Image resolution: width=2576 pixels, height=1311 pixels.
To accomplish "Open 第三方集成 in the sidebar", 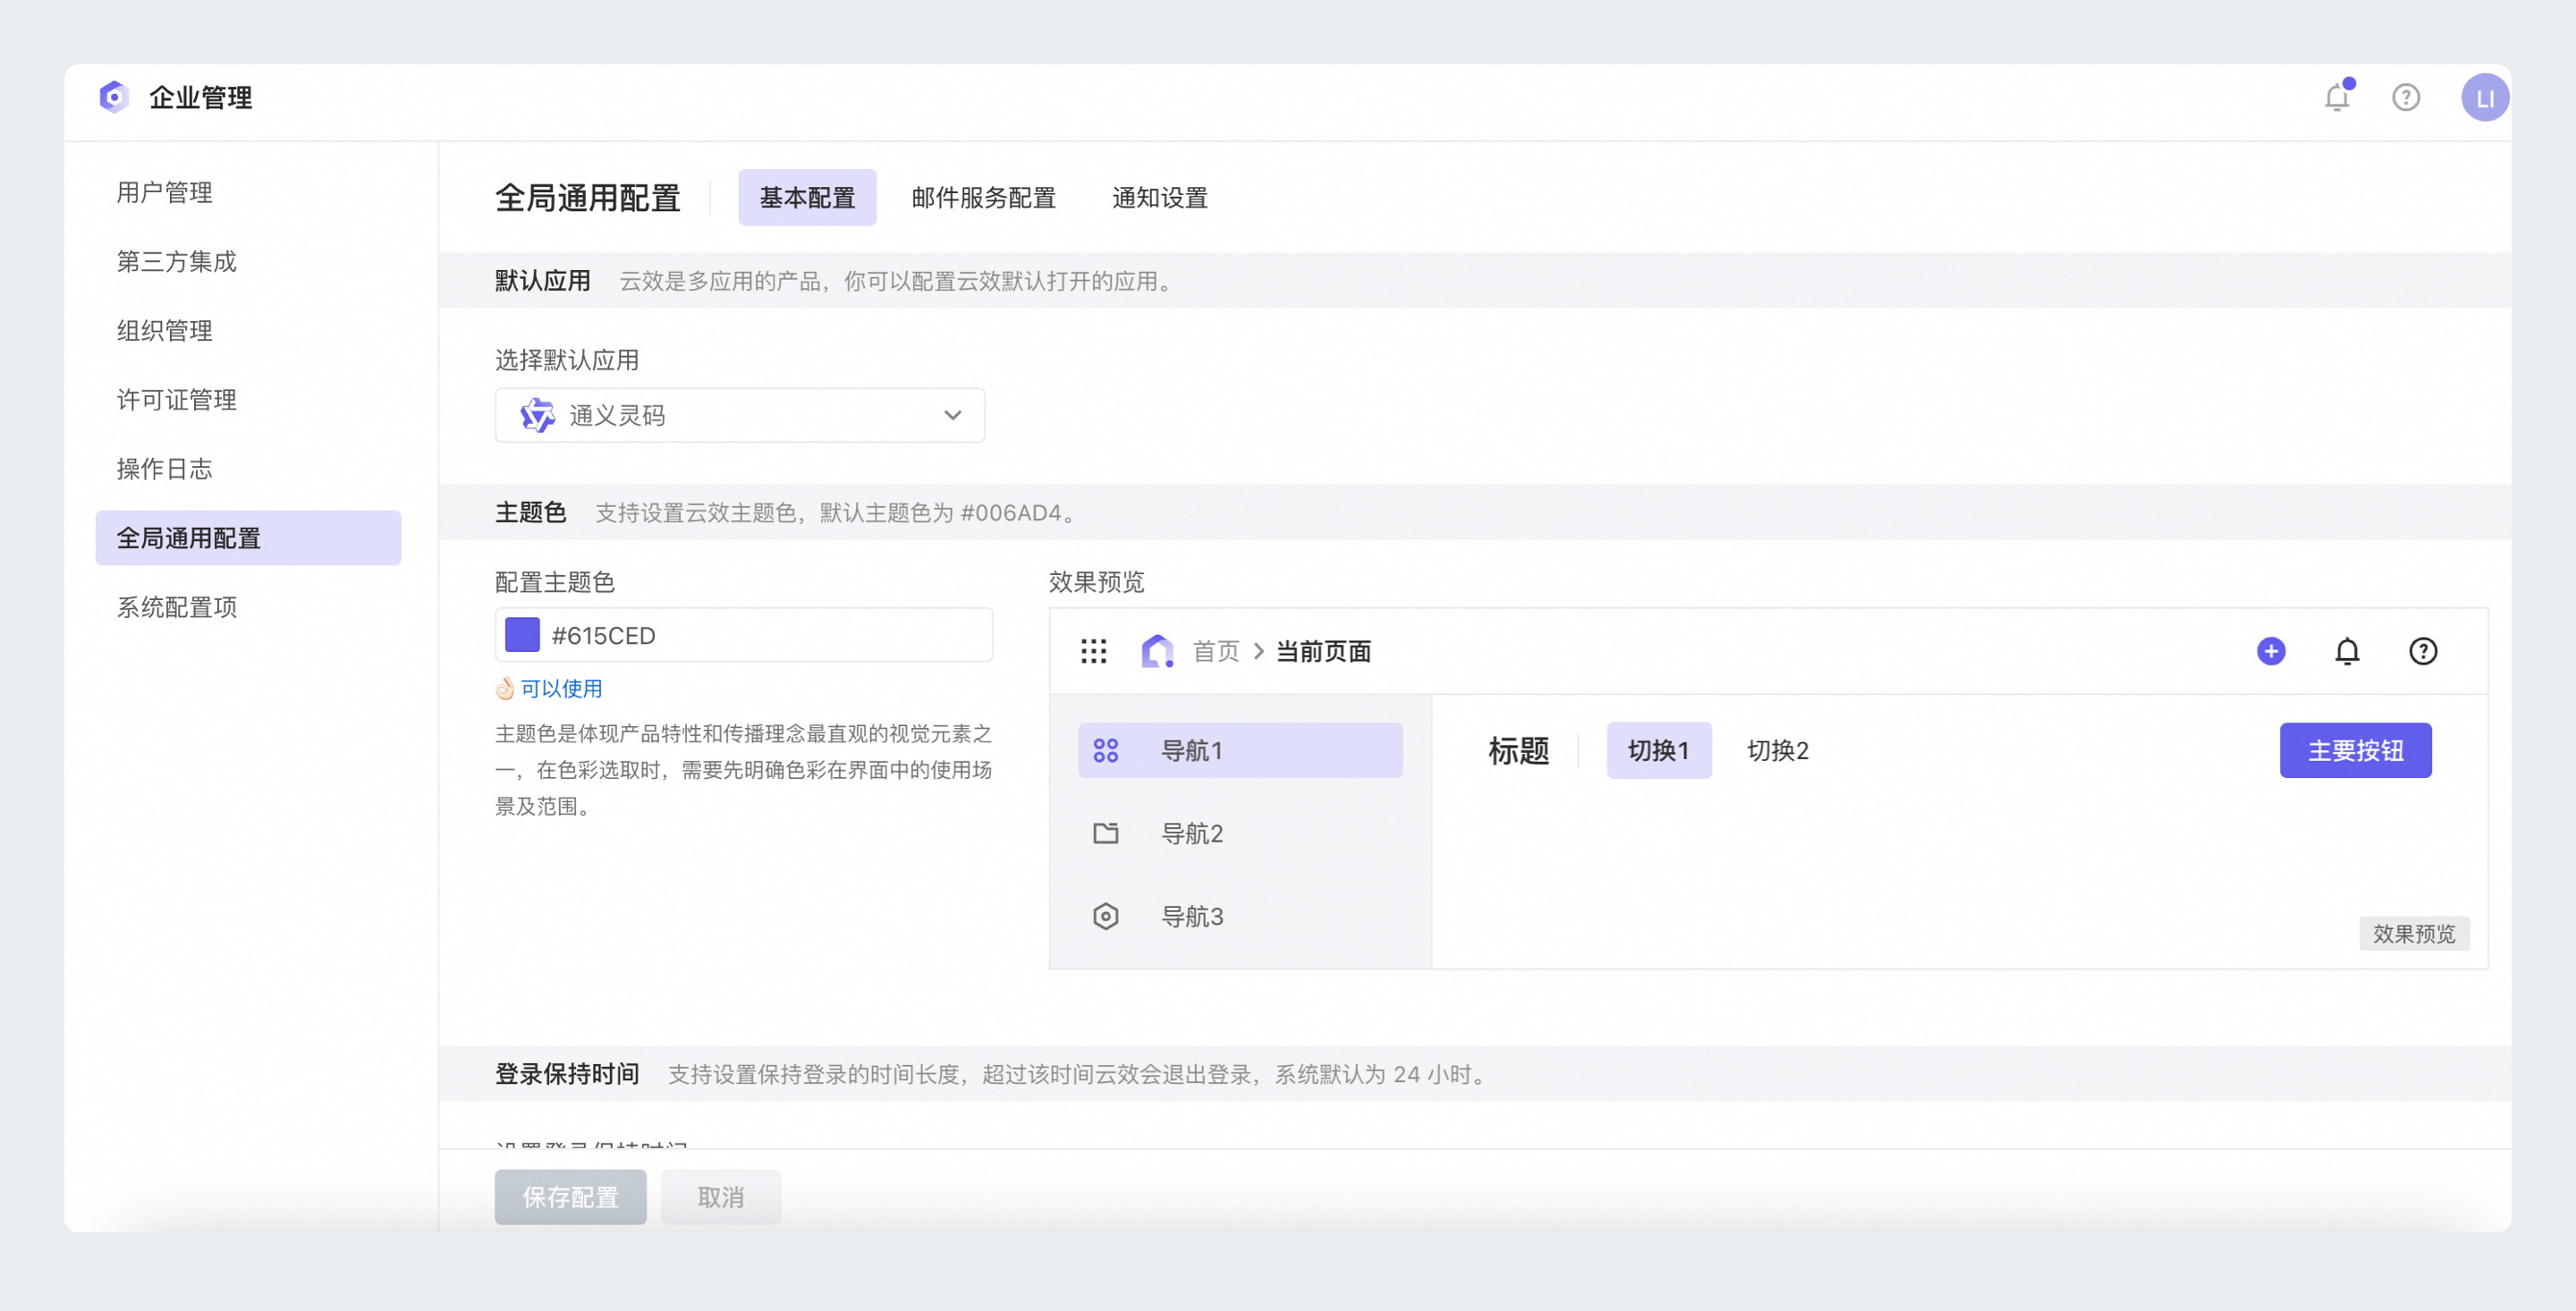I will coord(177,261).
